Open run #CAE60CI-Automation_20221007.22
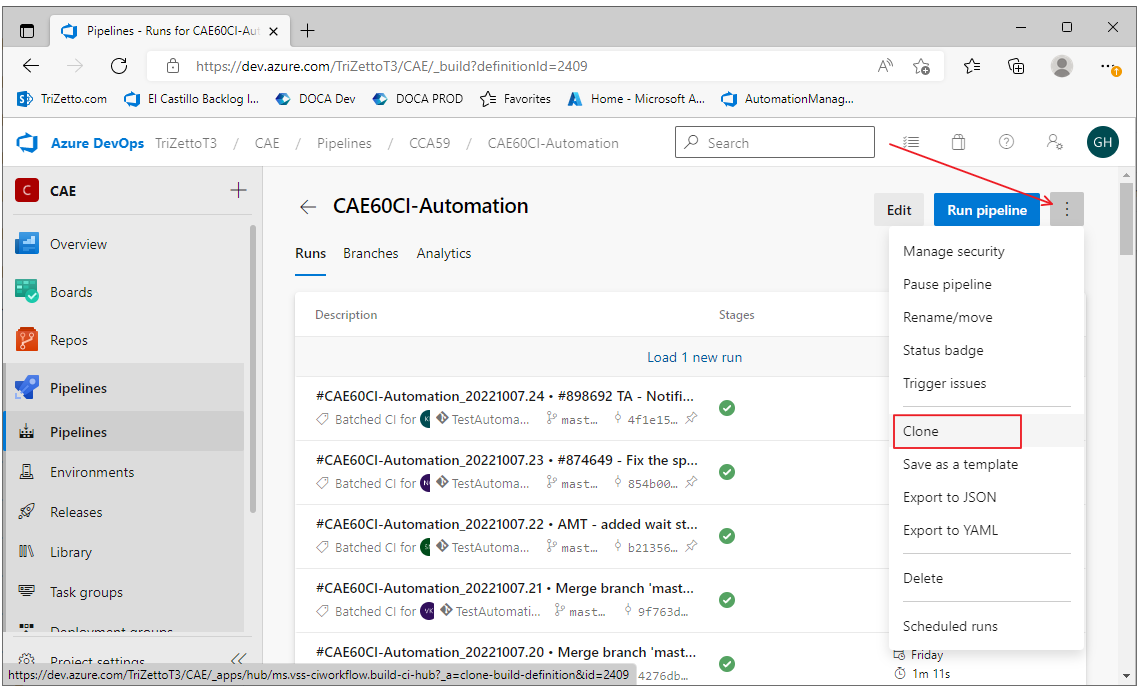 507,524
